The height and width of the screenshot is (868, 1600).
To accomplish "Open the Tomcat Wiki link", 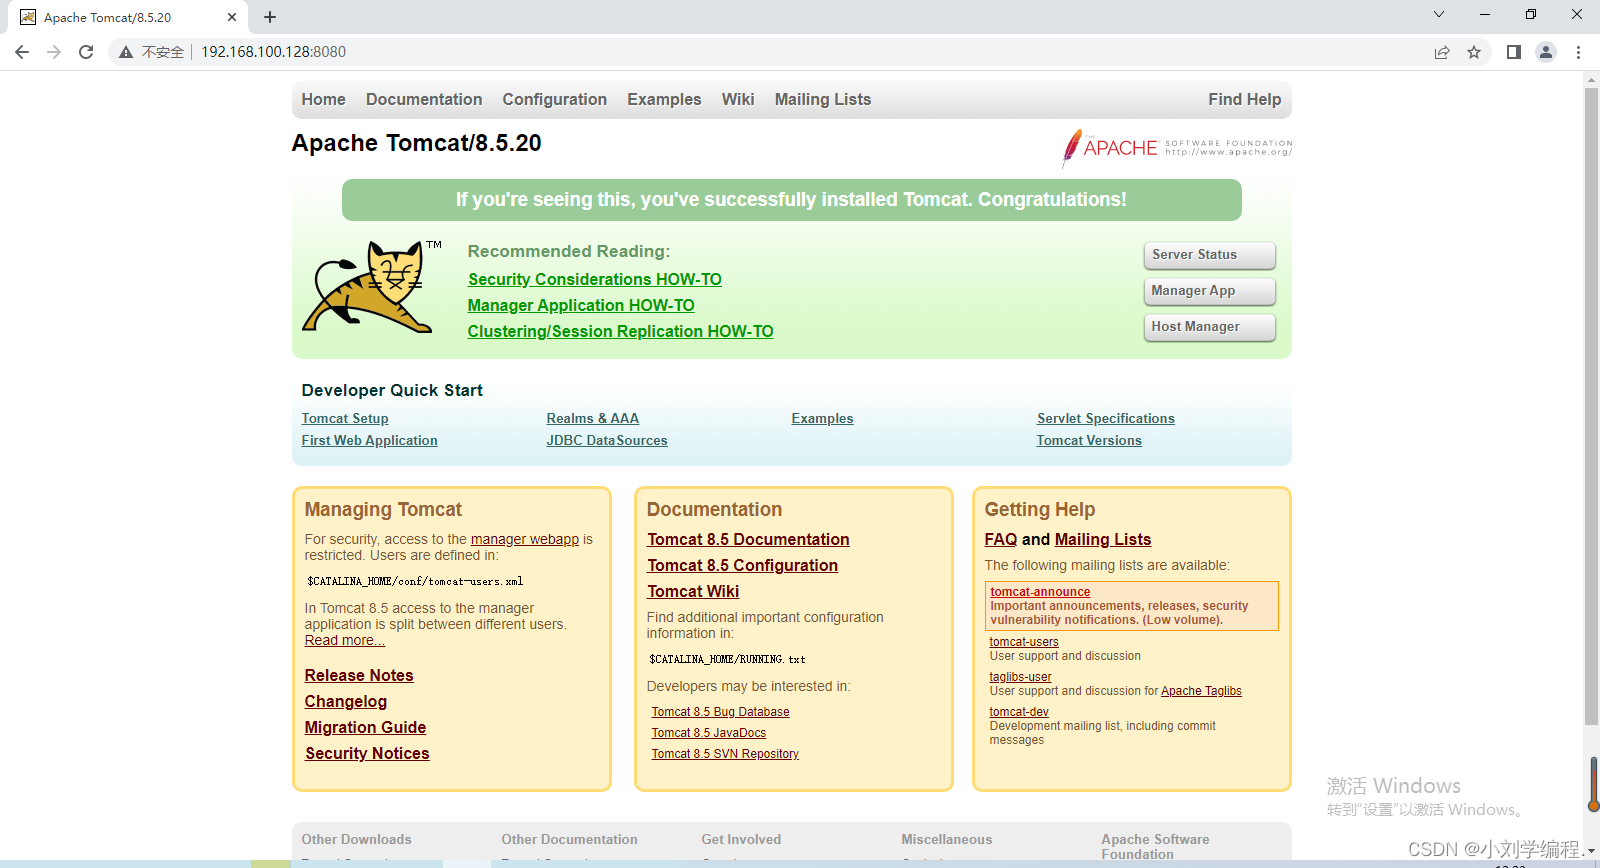I will pyautogui.click(x=693, y=592).
